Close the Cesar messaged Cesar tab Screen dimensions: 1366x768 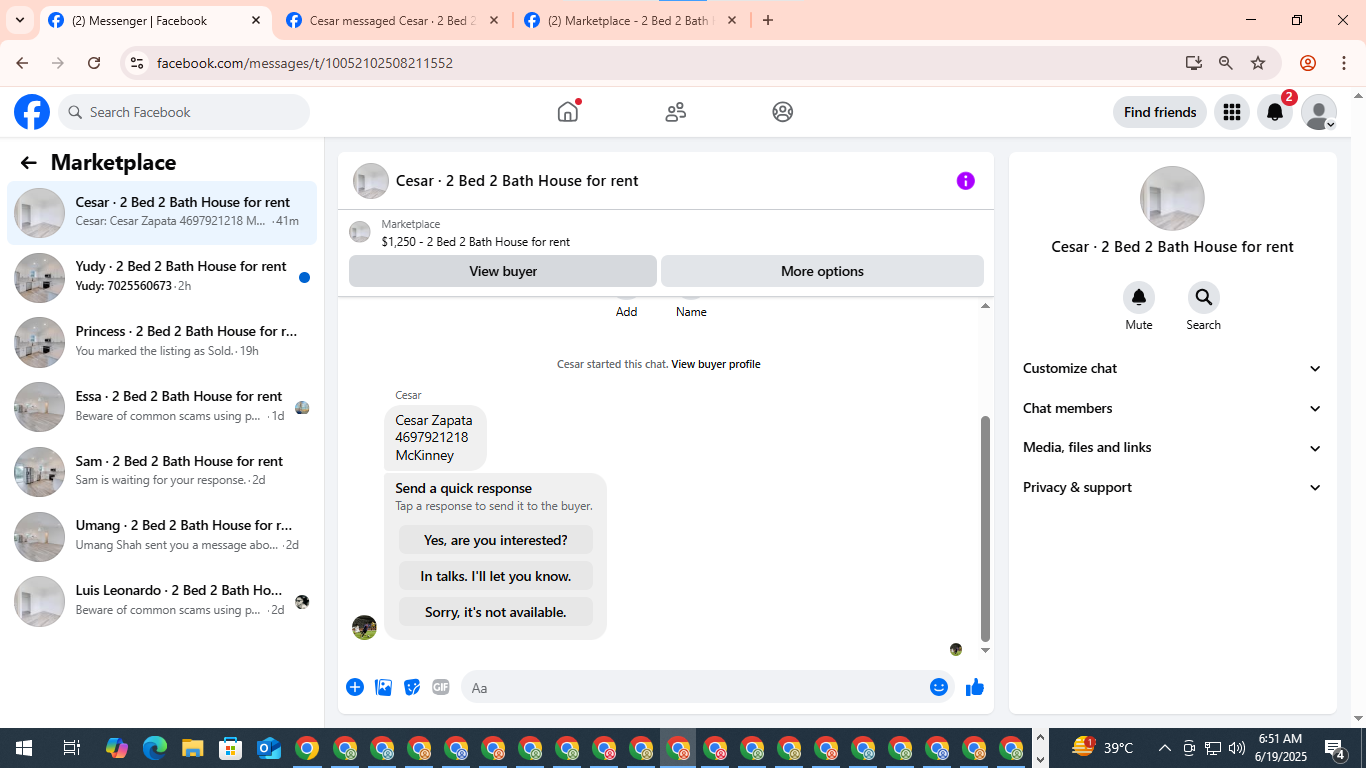[x=494, y=20]
